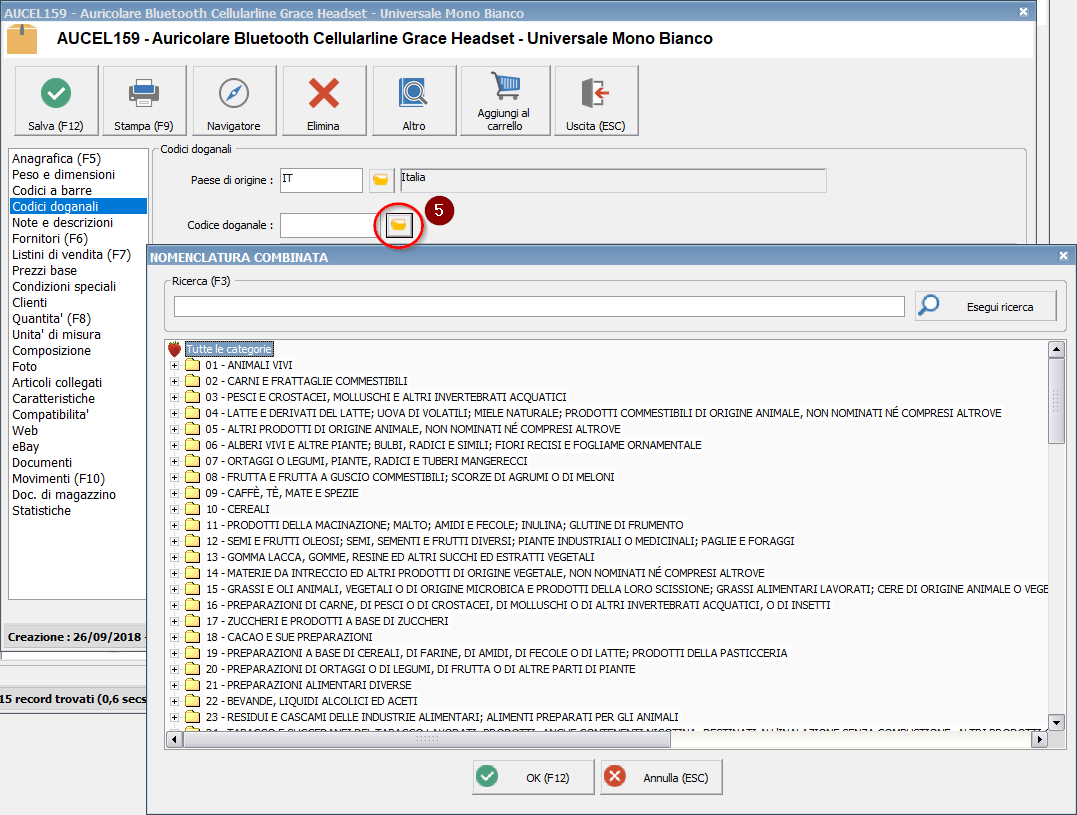Select Tutte le categorie root item
Screen dimensions: 1077x815
[229, 349]
